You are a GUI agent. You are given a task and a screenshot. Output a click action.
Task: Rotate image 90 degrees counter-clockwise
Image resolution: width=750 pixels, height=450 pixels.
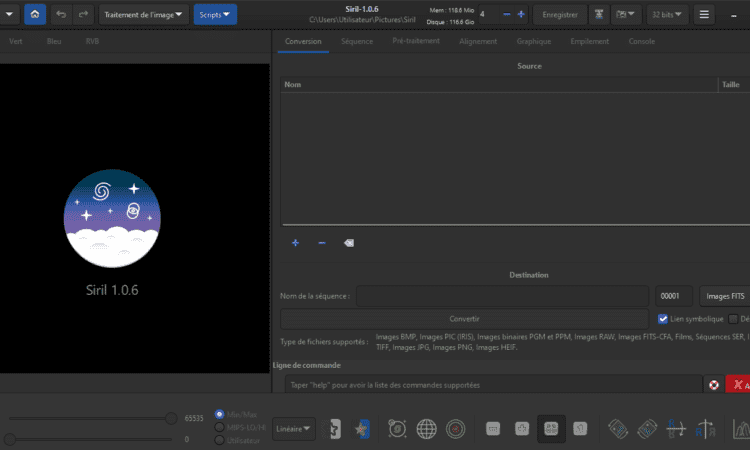click(618, 429)
